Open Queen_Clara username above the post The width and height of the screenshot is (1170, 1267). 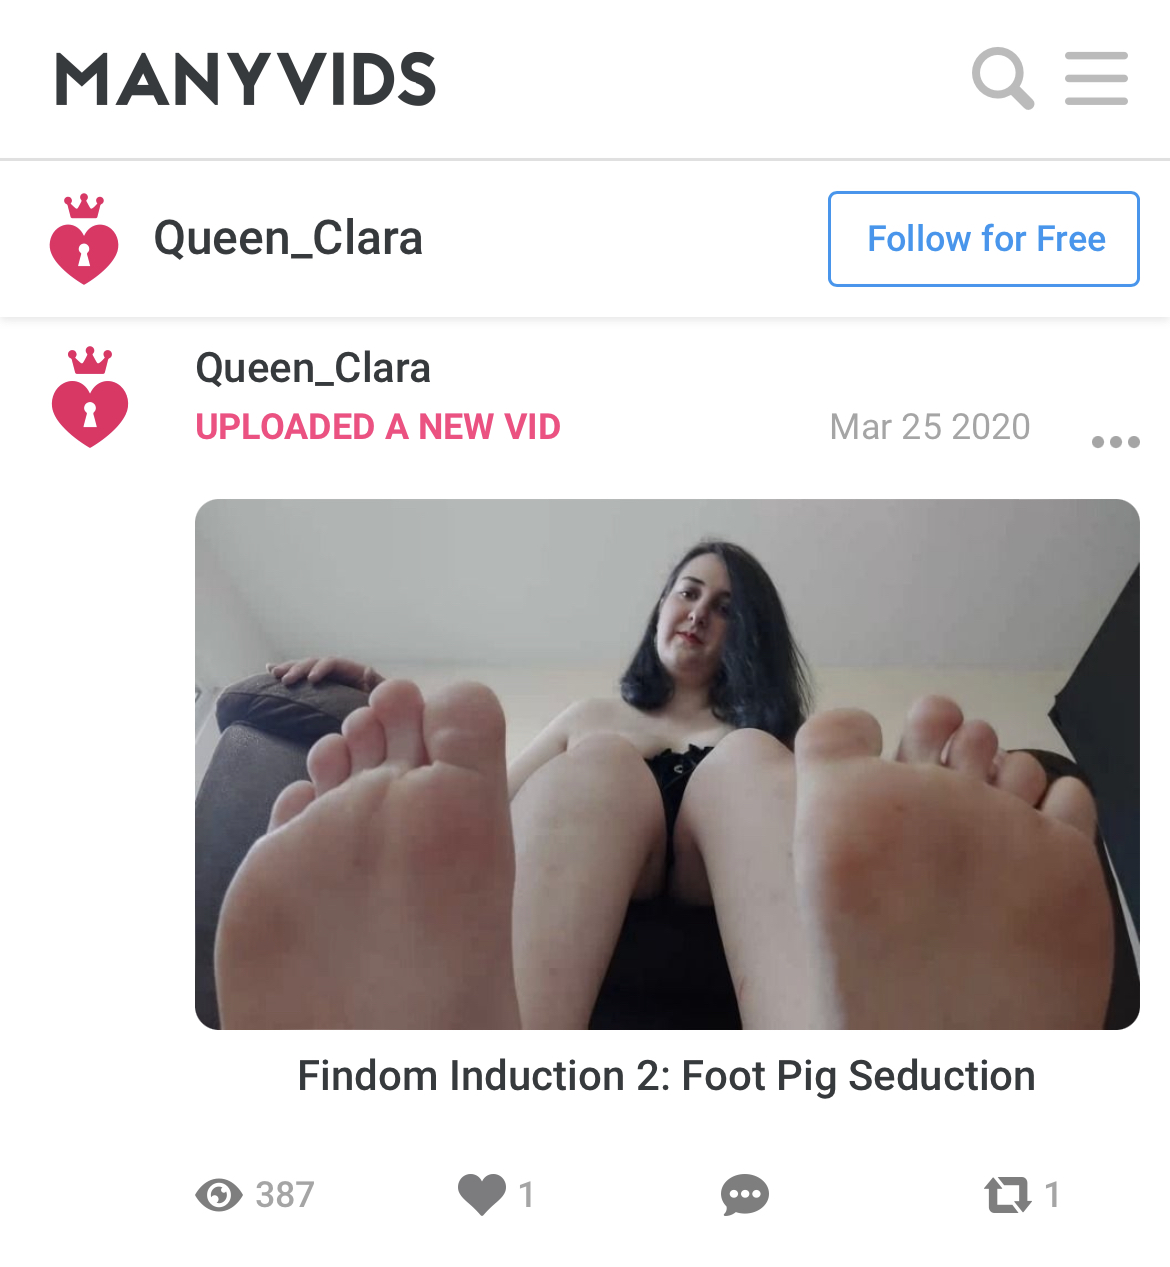[x=313, y=368]
